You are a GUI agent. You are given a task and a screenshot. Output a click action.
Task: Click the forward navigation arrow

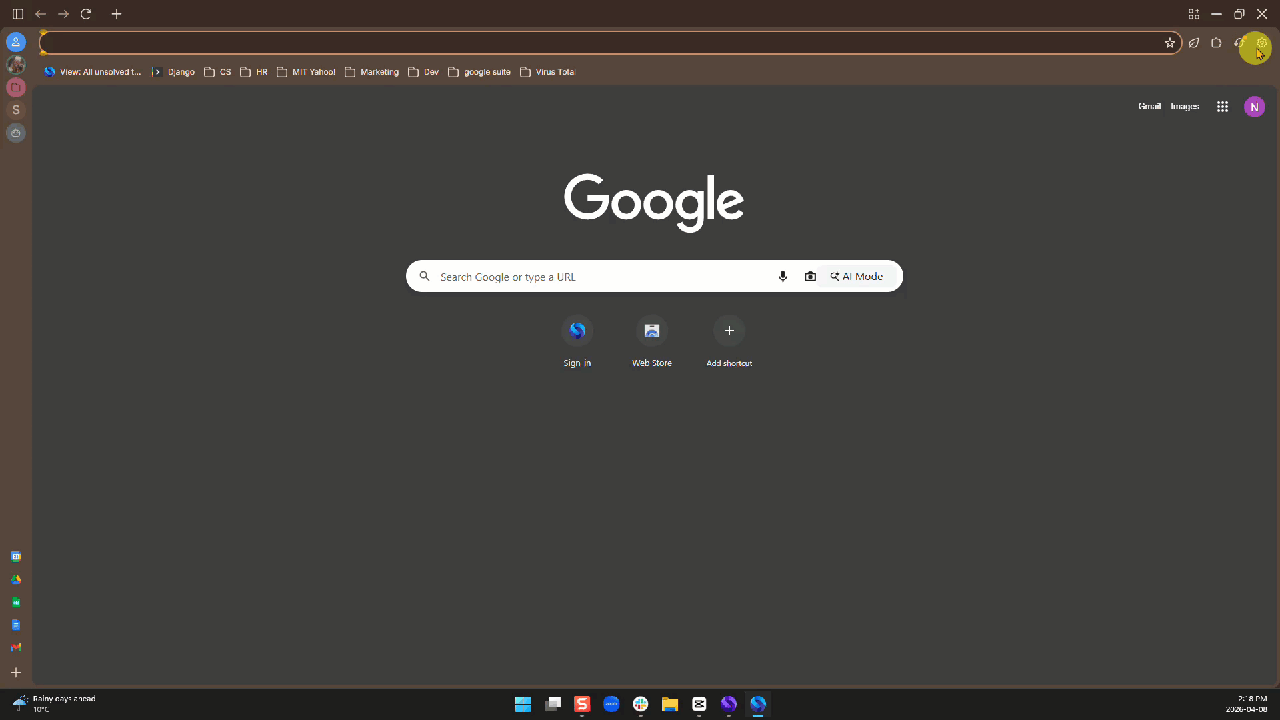63,14
